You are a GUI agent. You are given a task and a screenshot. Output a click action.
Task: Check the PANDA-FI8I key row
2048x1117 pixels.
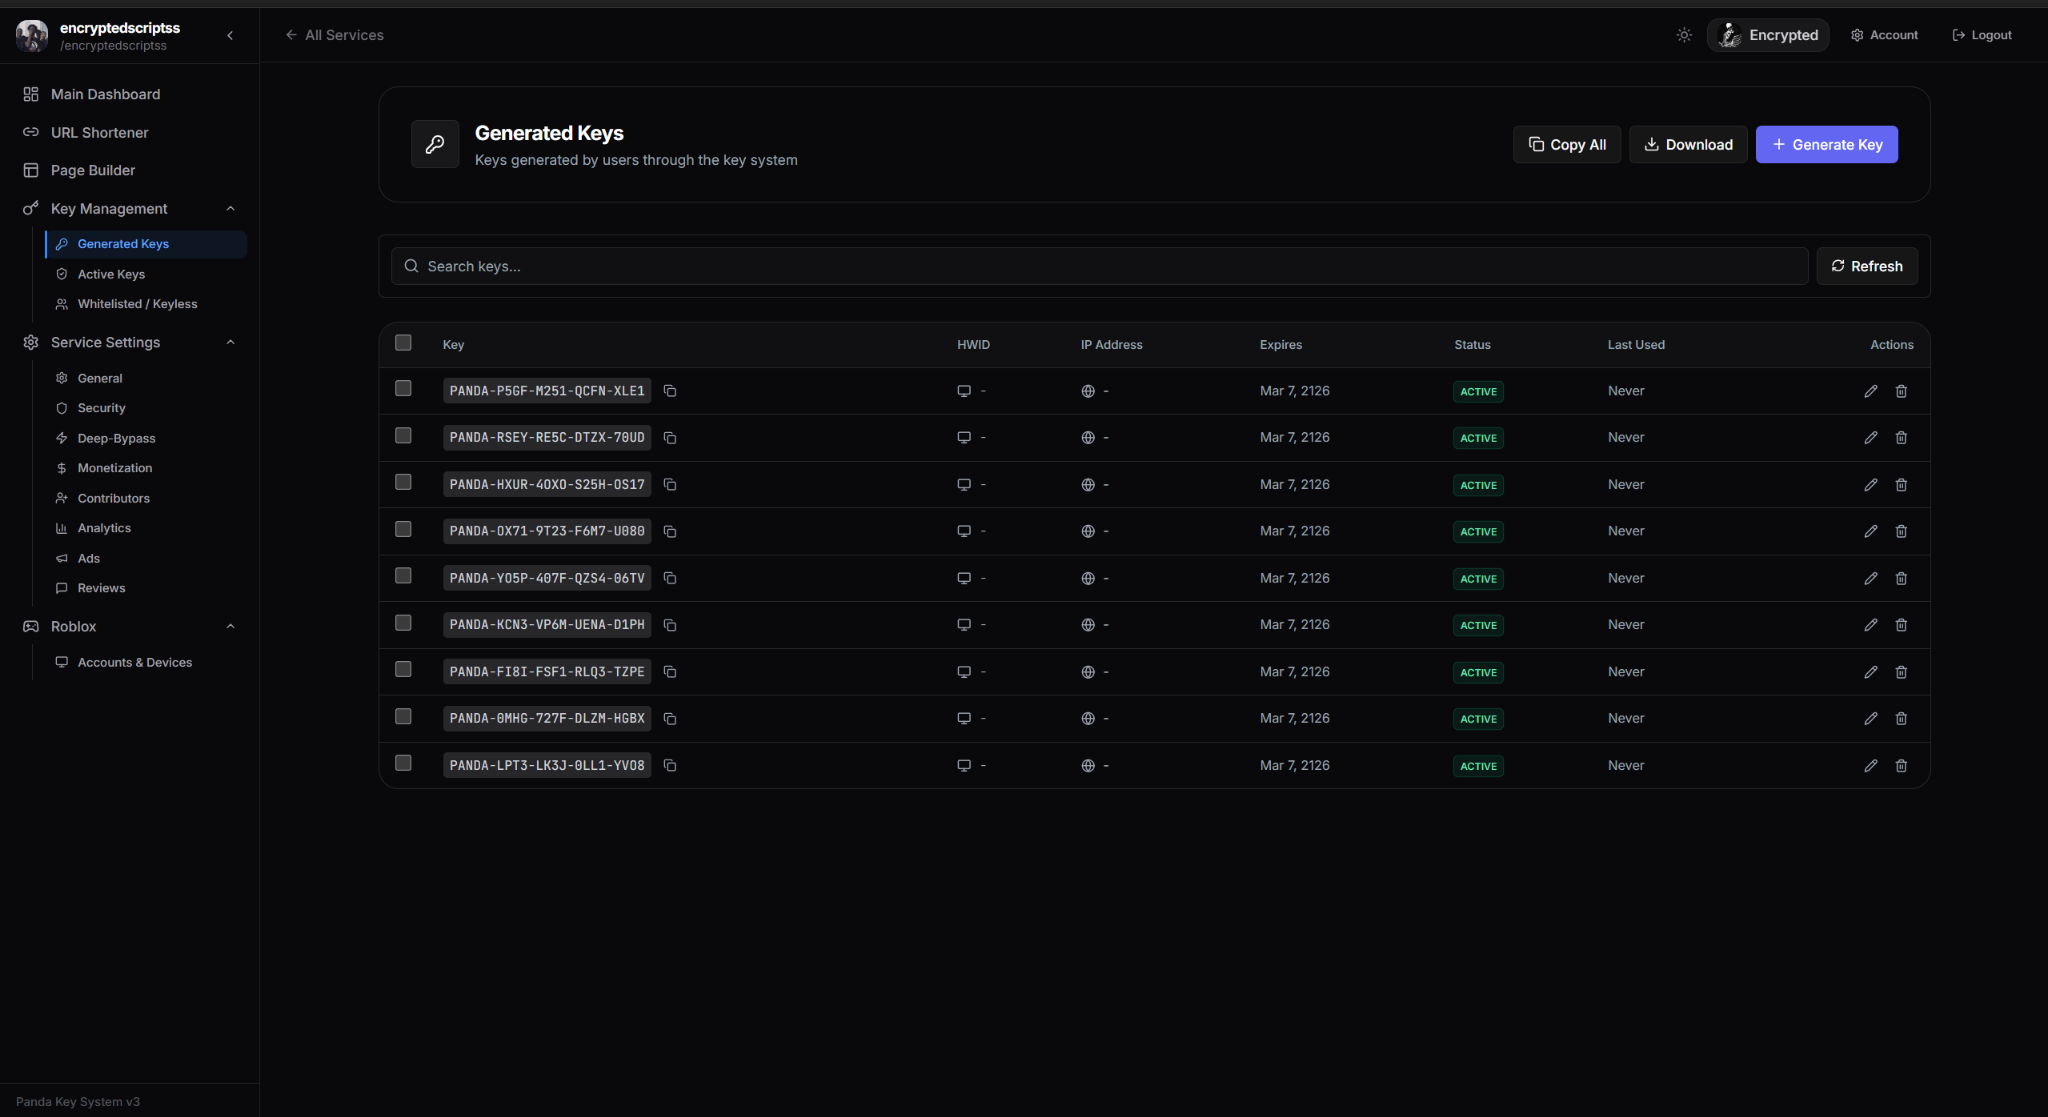click(x=403, y=669)
